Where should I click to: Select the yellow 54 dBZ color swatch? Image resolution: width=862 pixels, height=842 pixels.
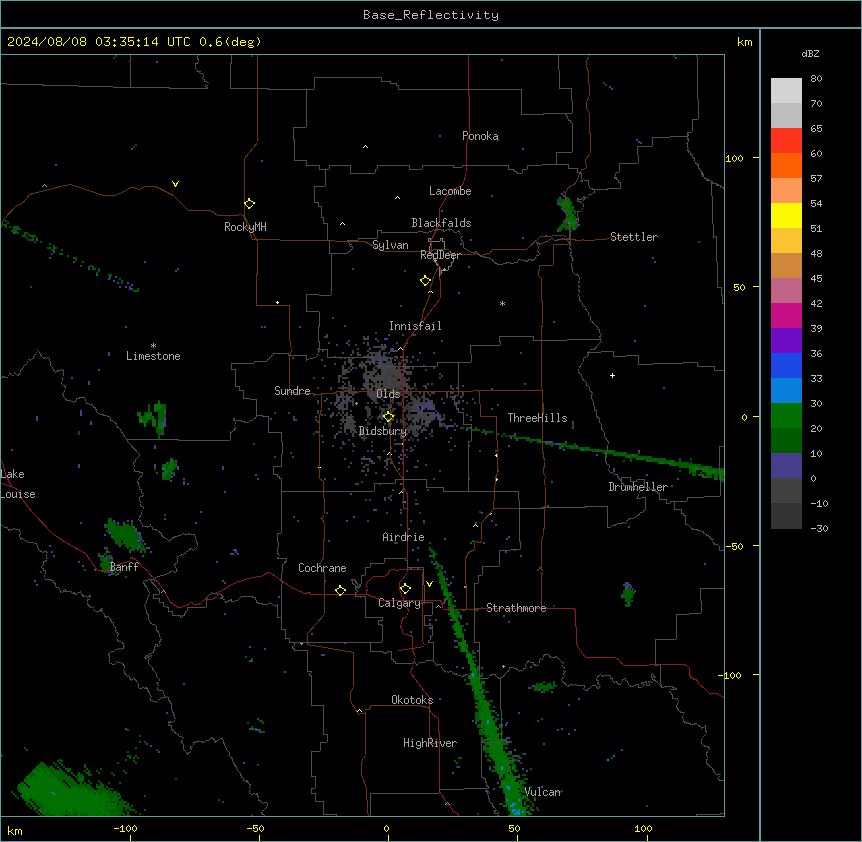pos(786,215)
